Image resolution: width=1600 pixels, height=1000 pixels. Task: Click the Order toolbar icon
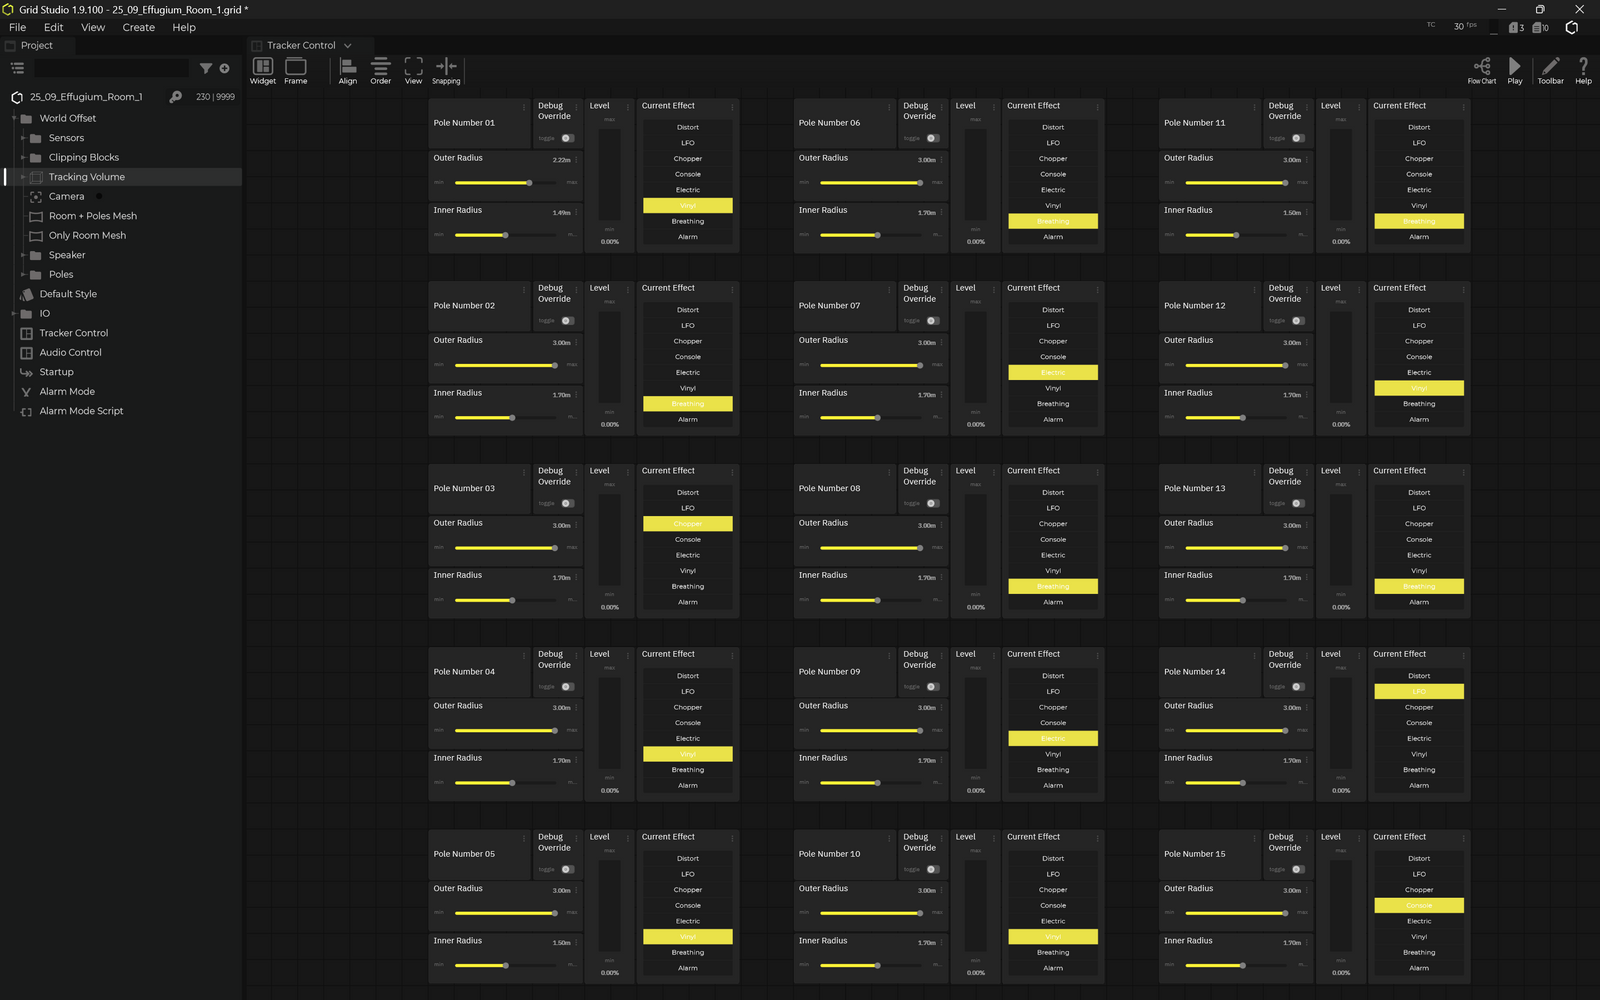point(380,67)
